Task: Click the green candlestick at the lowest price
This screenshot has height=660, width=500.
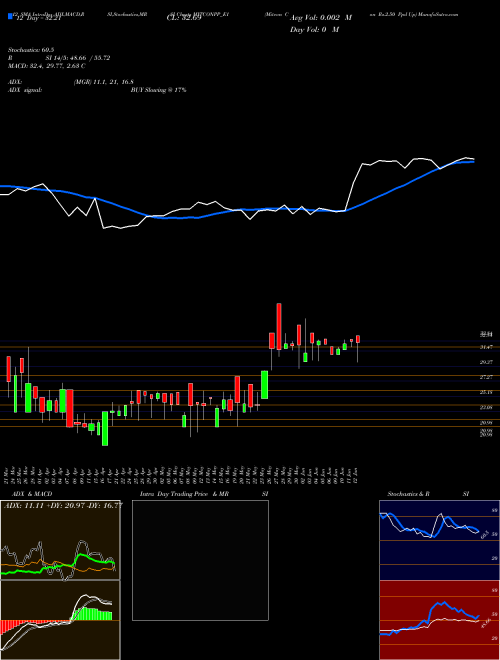Action: pos(105,428)
